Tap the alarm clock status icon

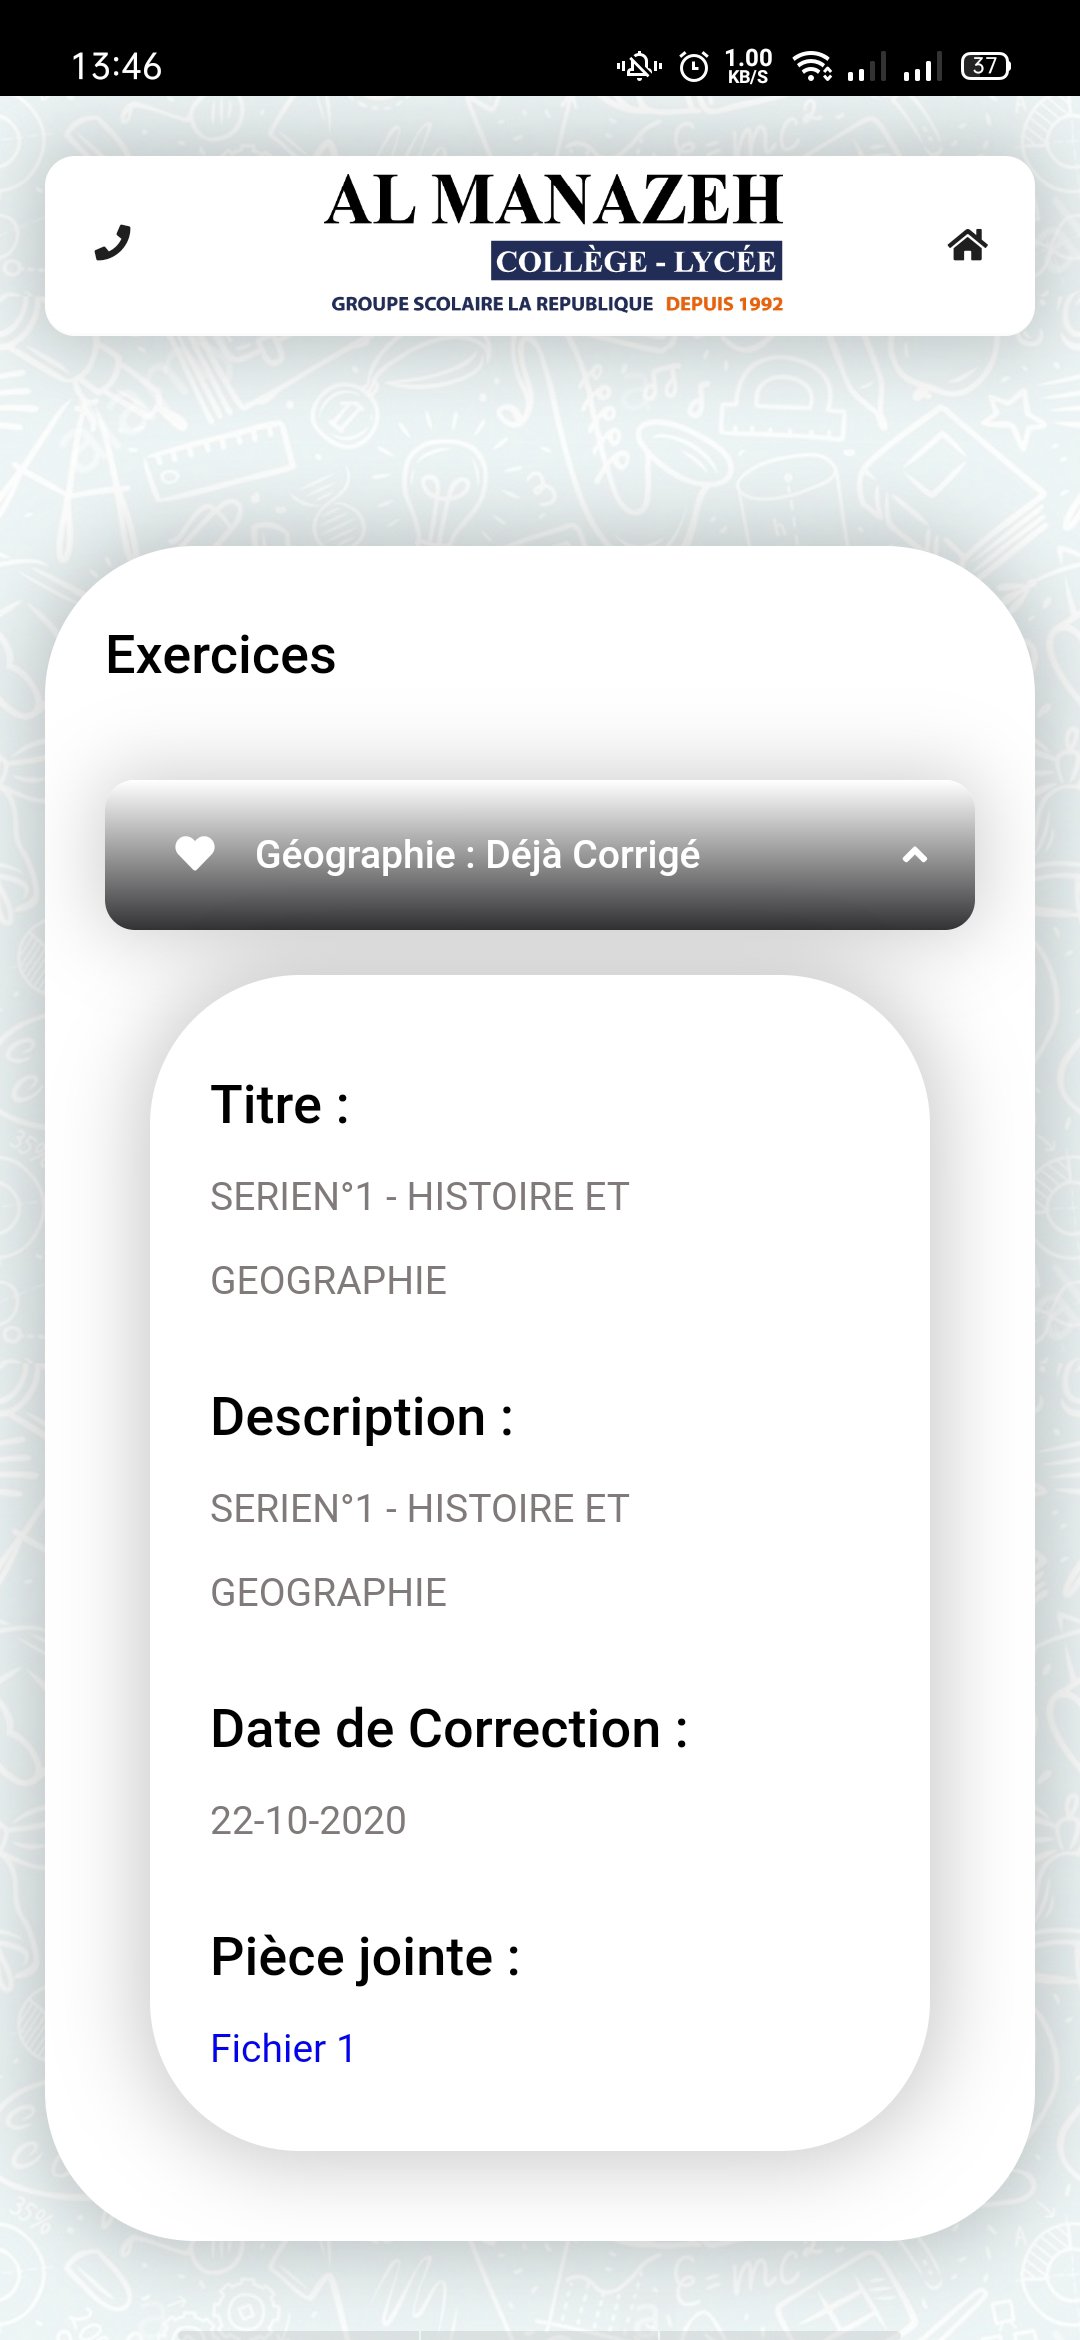click(694, 66)
